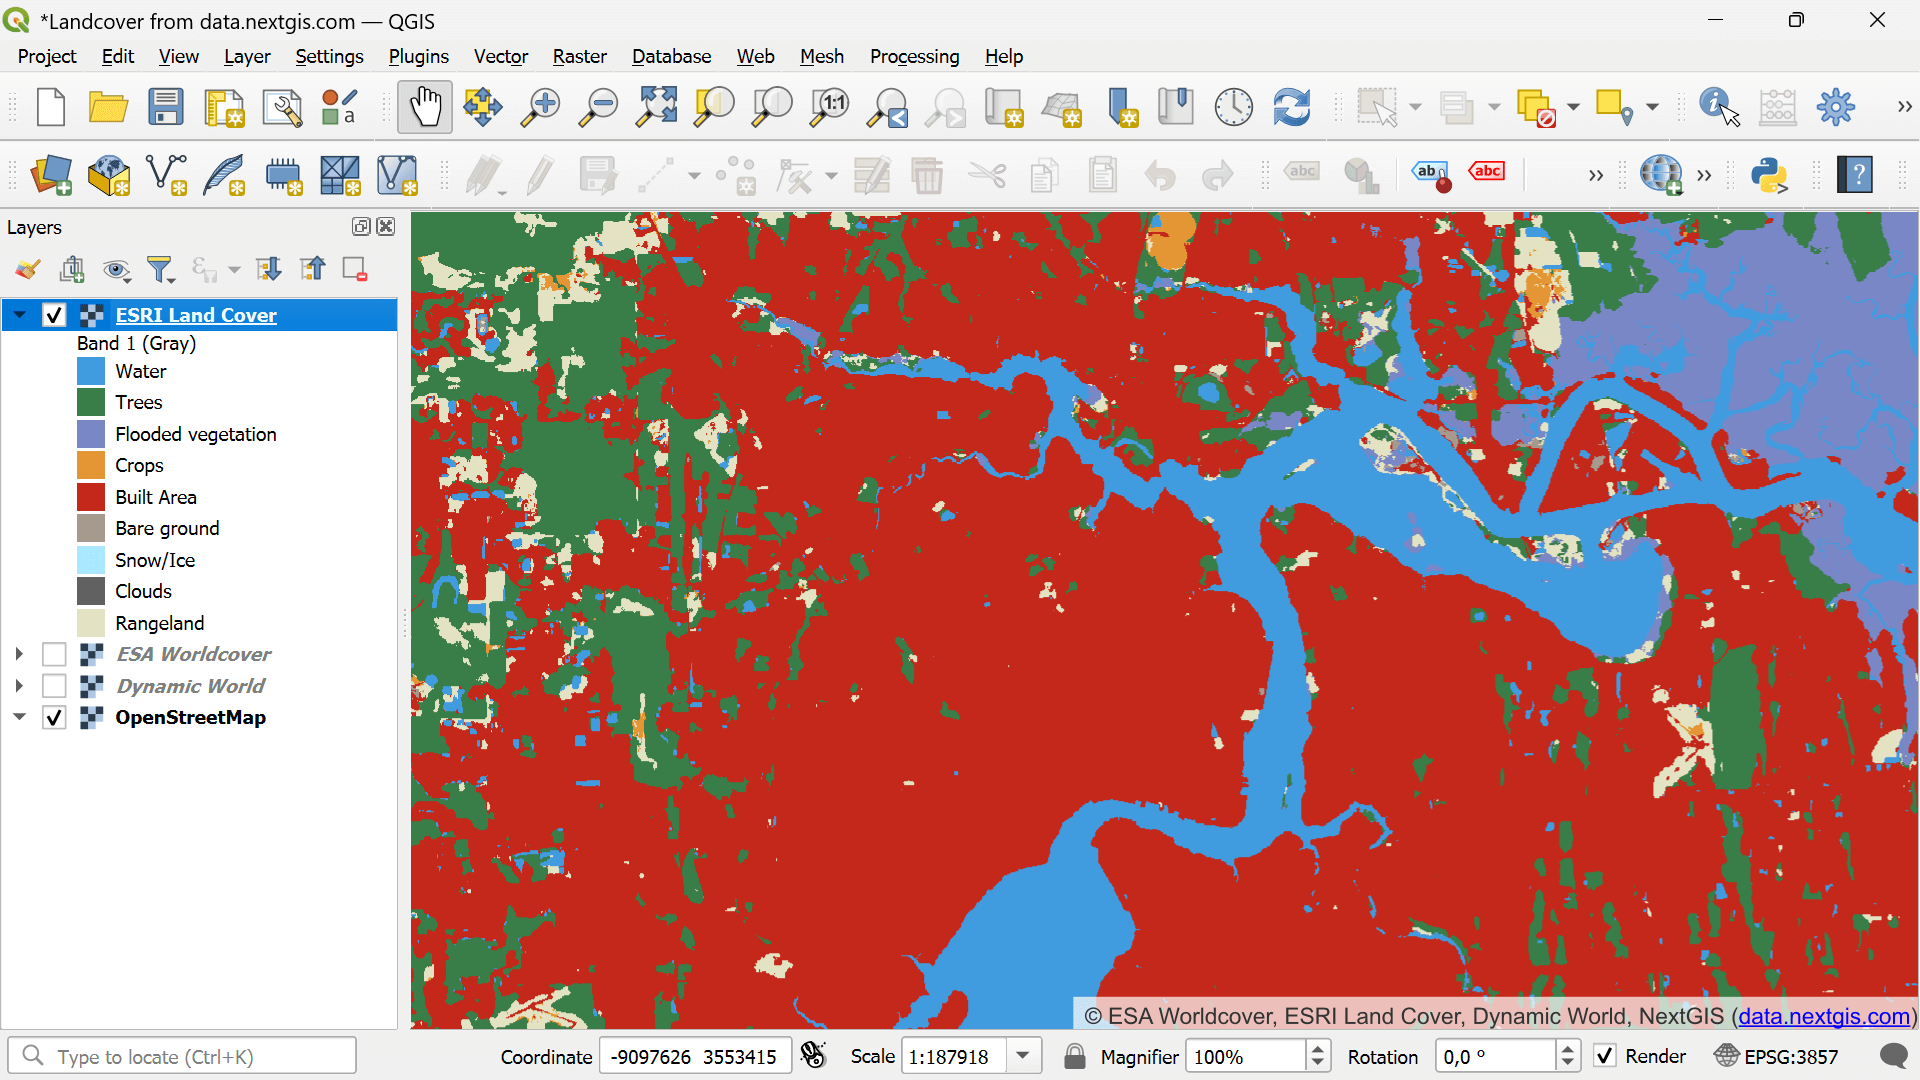
Task: Open the Layer menu
Action: [247, 57]
